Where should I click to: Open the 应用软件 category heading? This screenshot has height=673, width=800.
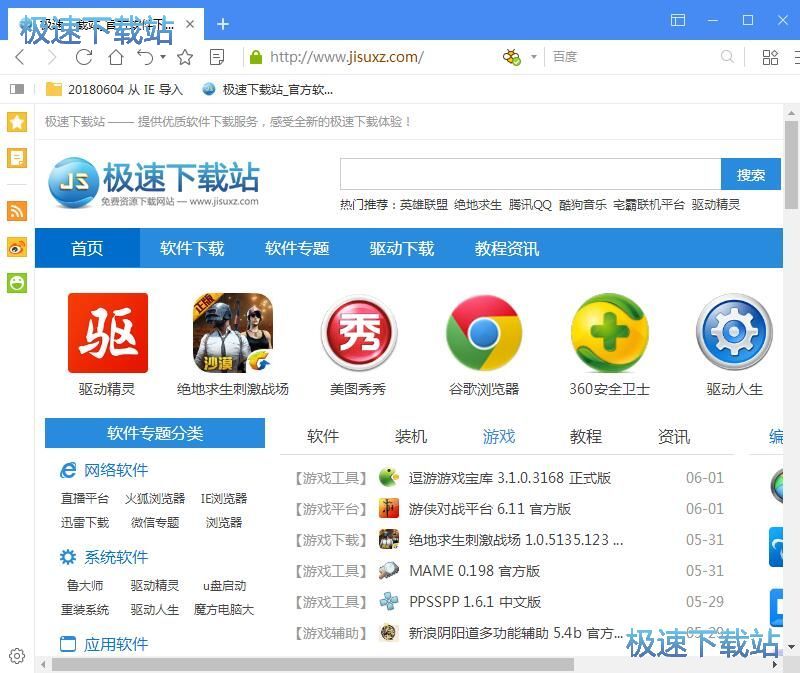click(x=104, y=644)
